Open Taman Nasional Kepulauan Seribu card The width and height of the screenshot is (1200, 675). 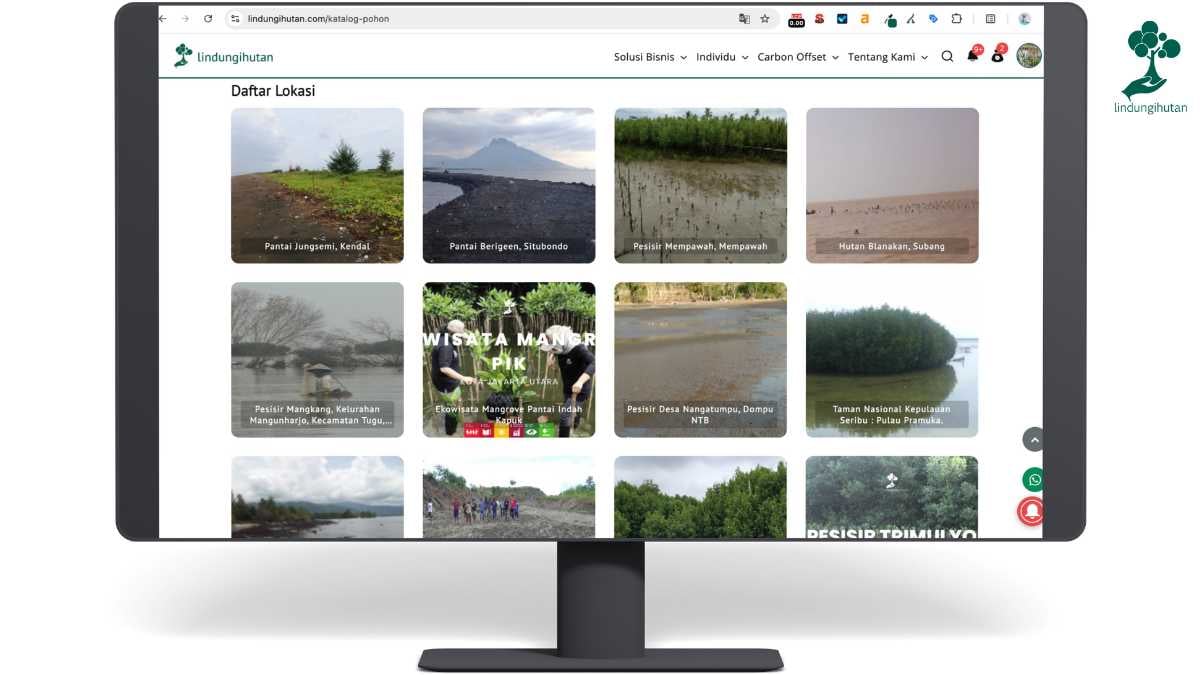click(x=892, y=359)
